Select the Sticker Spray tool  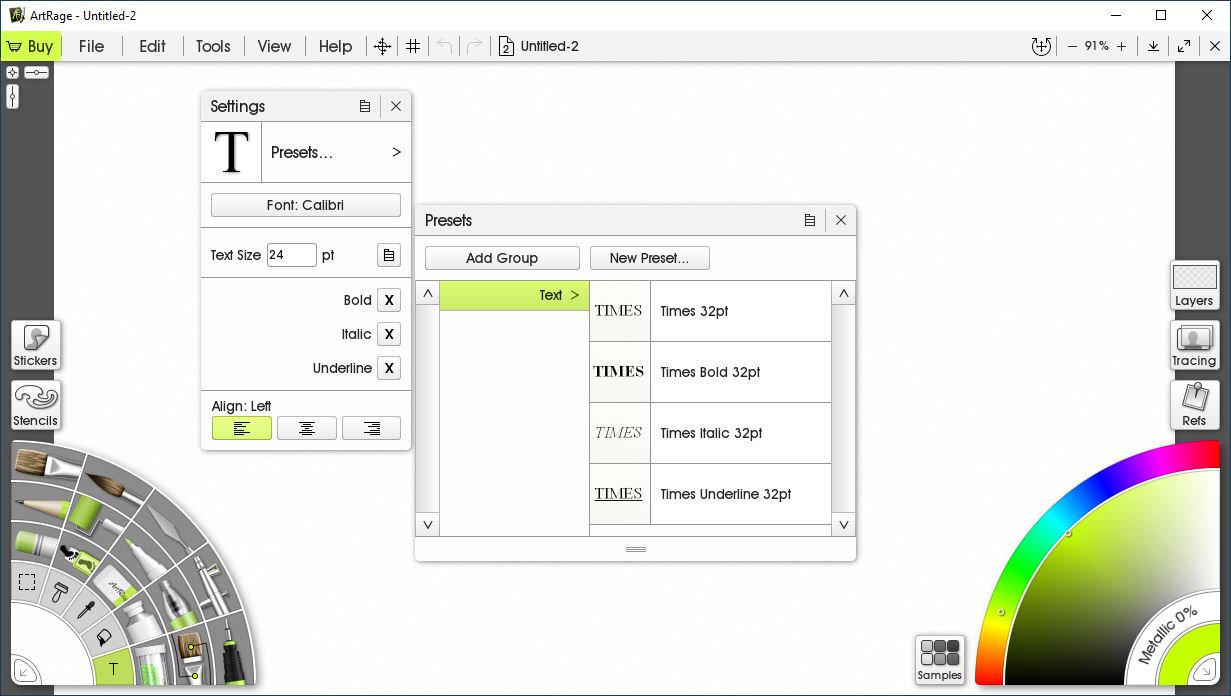[82, 560]
